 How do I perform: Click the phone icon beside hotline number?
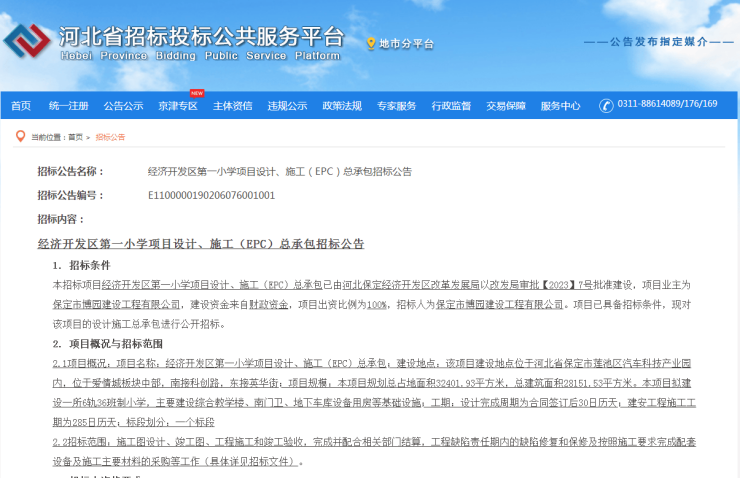click(606, 106)
